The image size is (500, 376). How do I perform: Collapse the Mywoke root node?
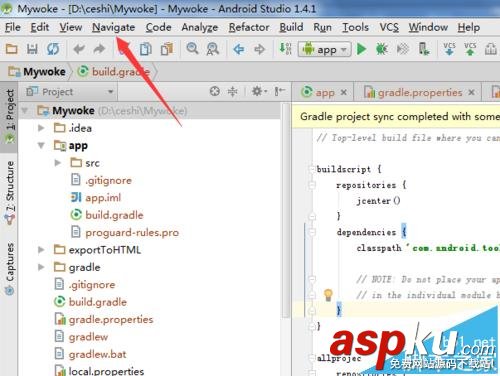(x=25, y=110)
